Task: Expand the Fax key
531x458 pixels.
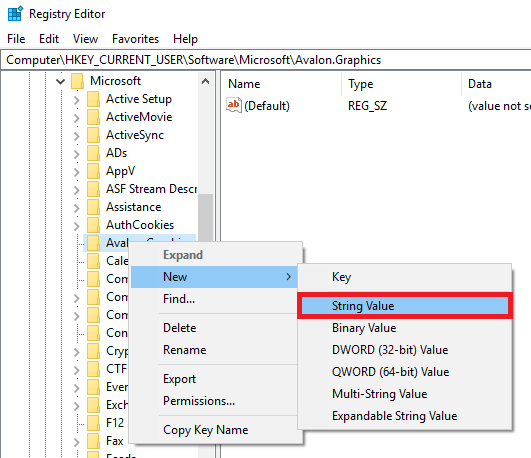Action: point(77,442)
